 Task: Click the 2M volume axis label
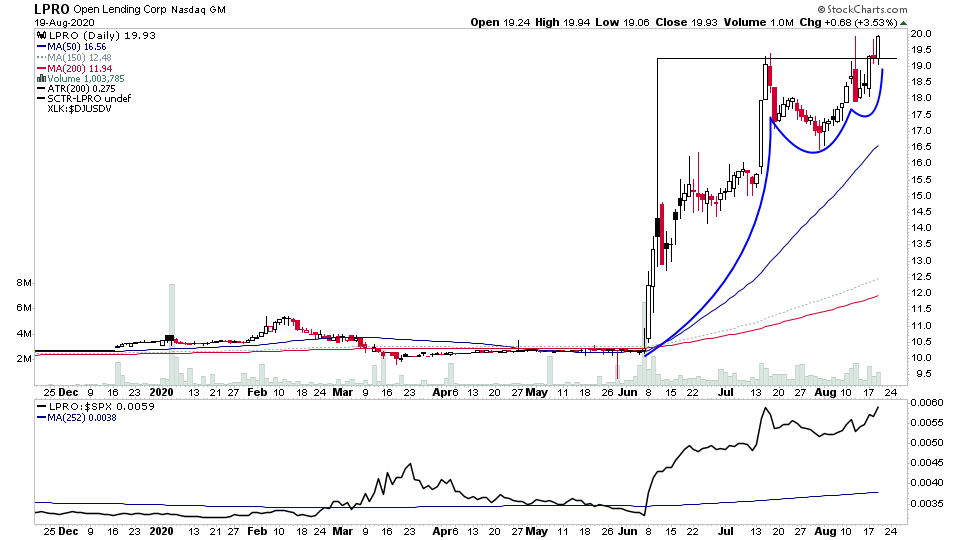[x=24, y=359]
